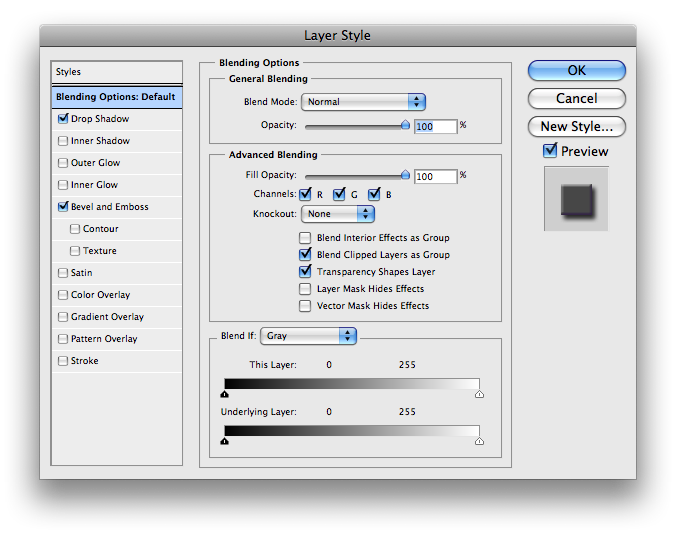Click the Cancel button
This screenshot has height=534, width=676.
click(576, 99)
